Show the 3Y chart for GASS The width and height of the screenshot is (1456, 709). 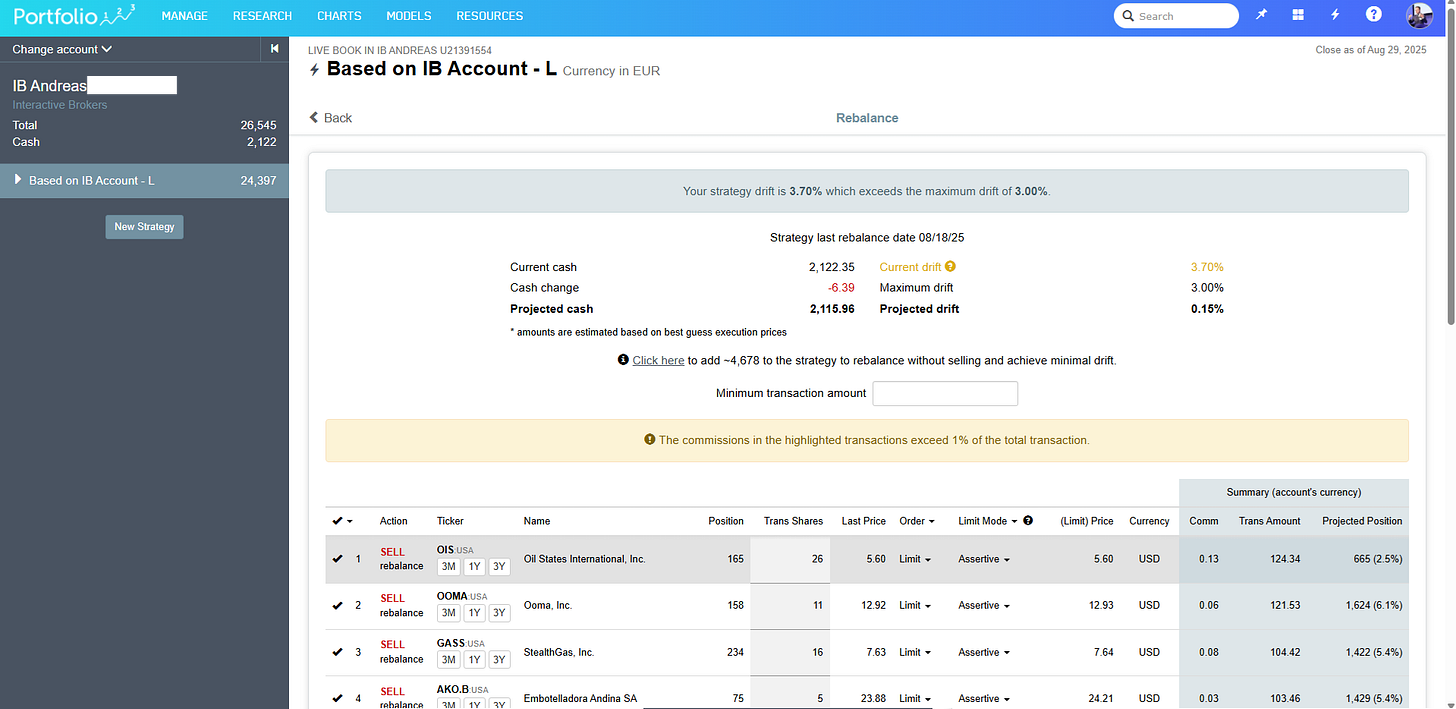(499, 660)
